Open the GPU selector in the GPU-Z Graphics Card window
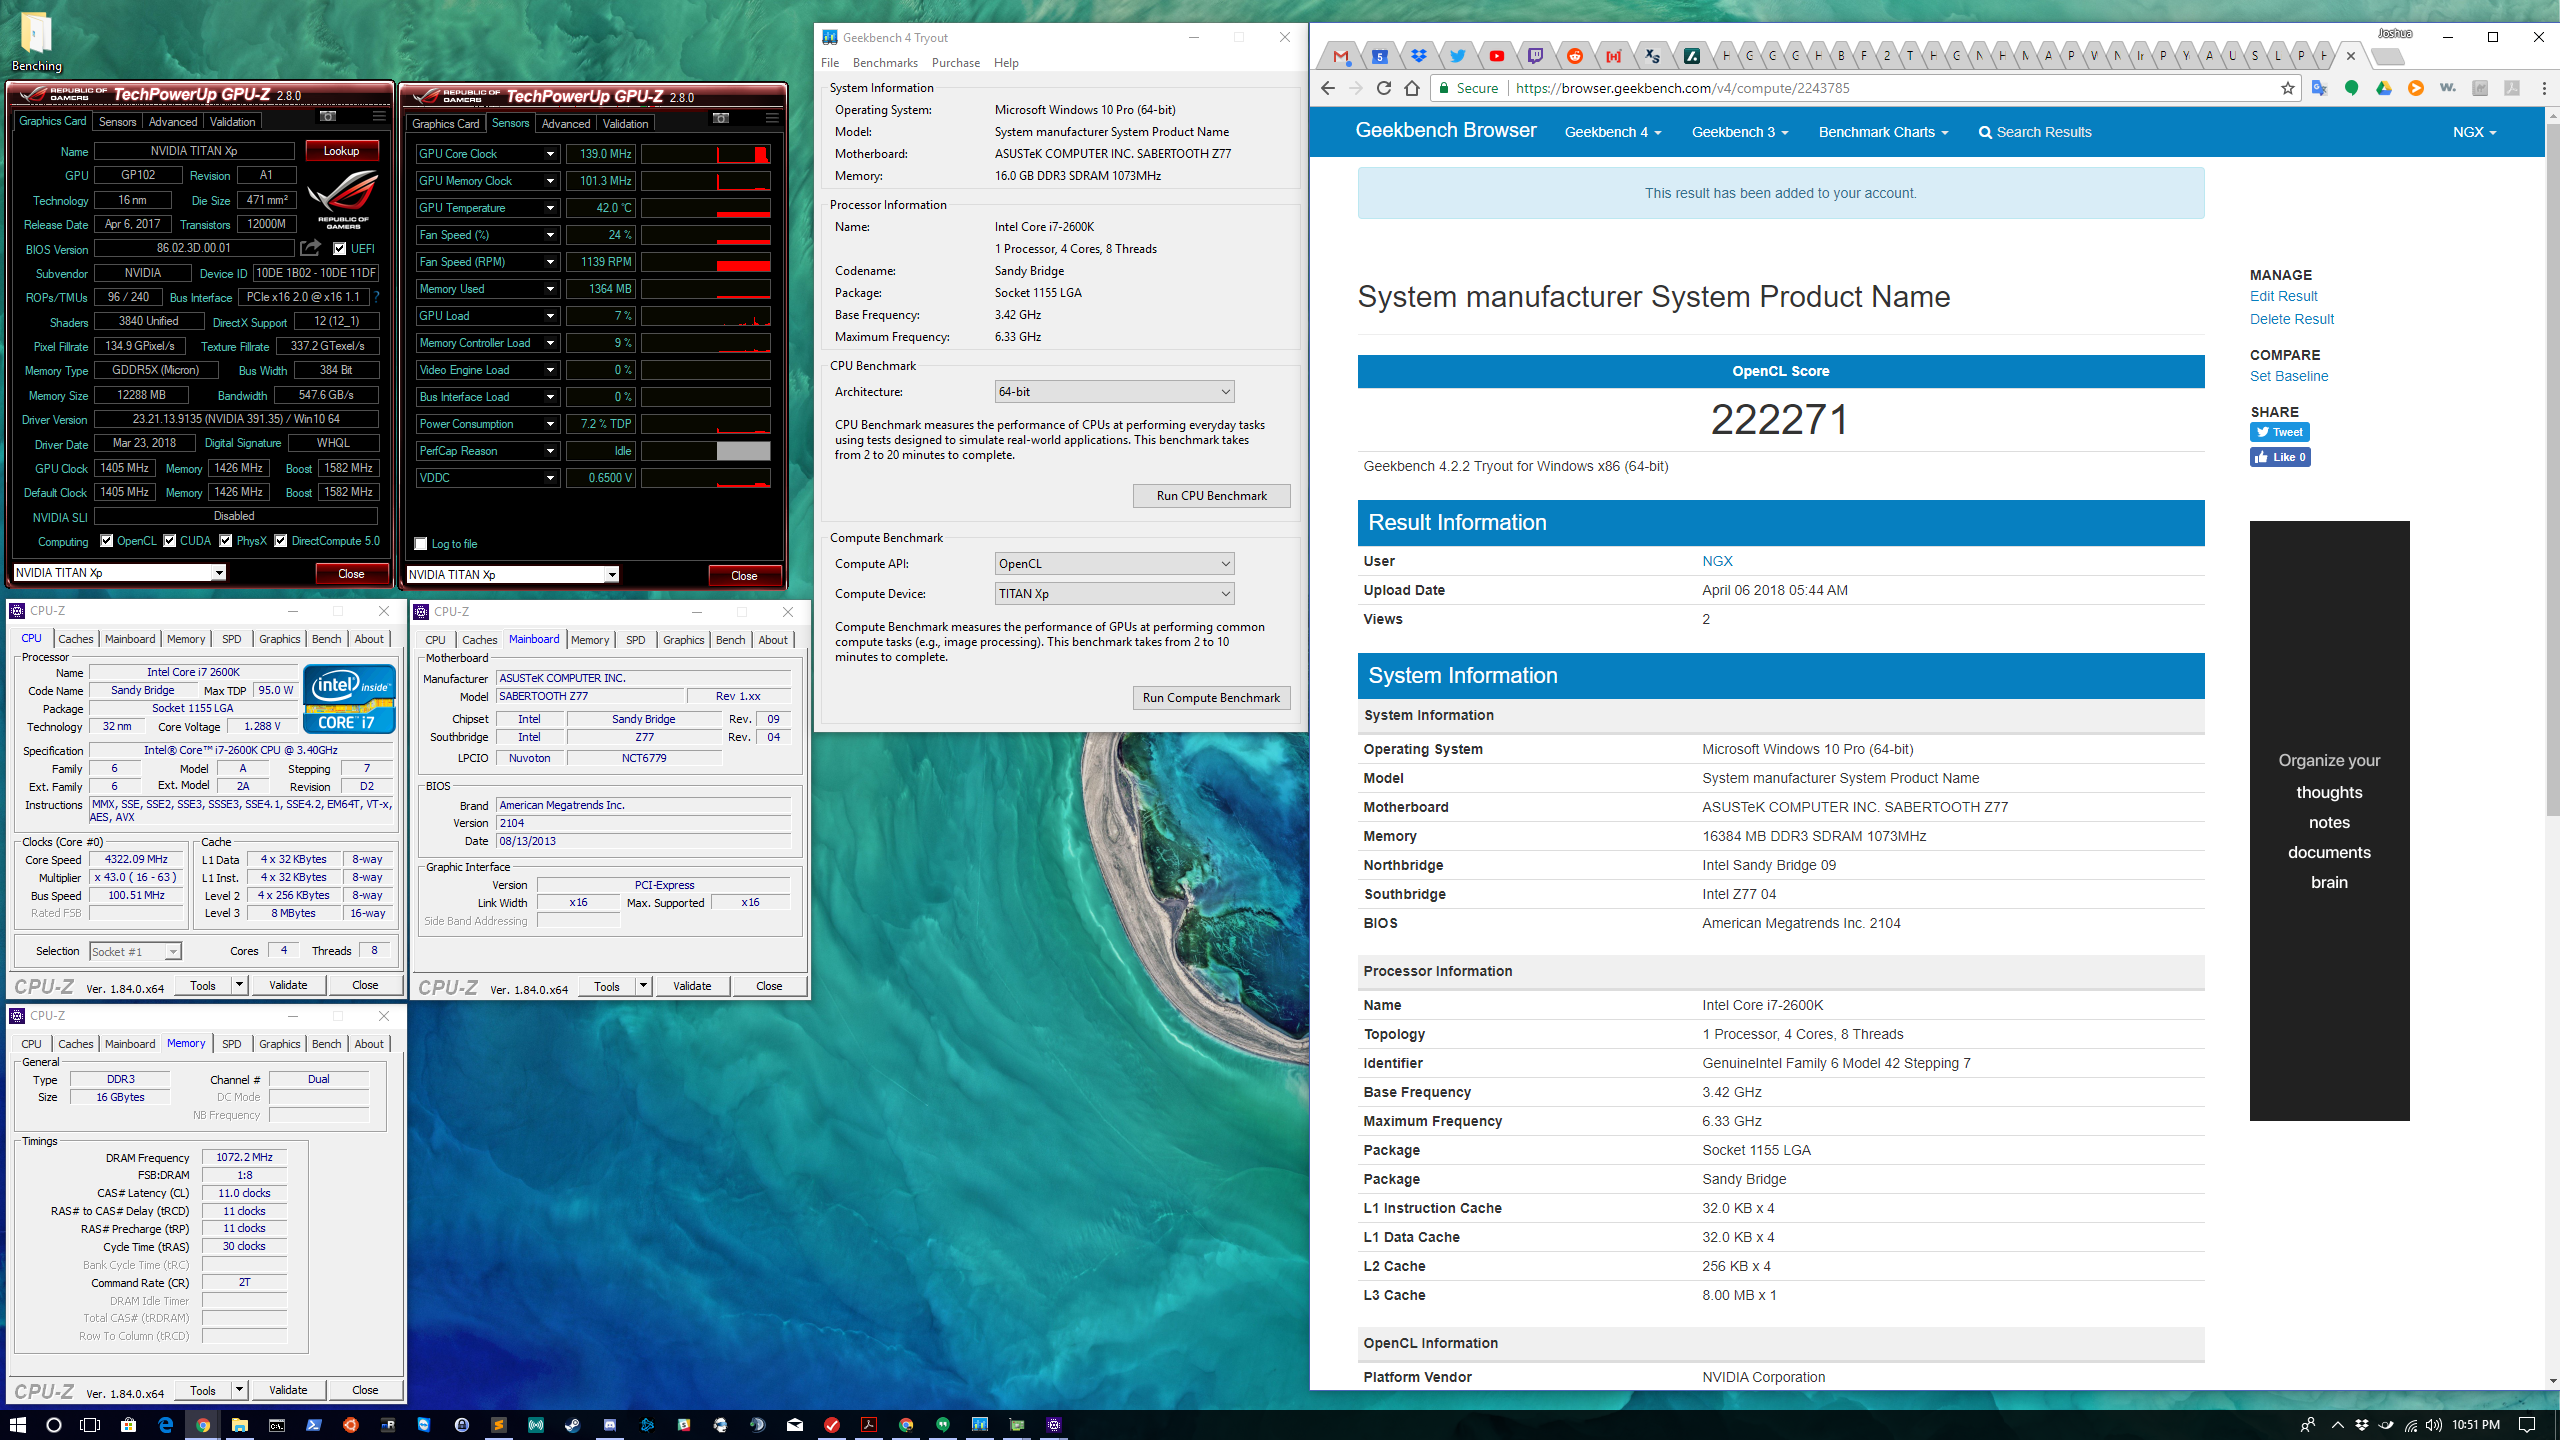The height and width of the screenshot is (1440, 2560). pyautogui.click(x=120, y=573)
